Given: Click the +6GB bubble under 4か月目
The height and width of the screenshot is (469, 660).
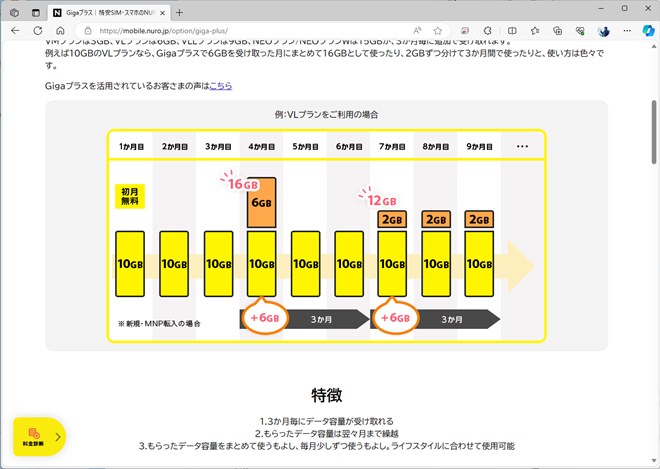Looking at the screenshot, I should click(264, 317).
